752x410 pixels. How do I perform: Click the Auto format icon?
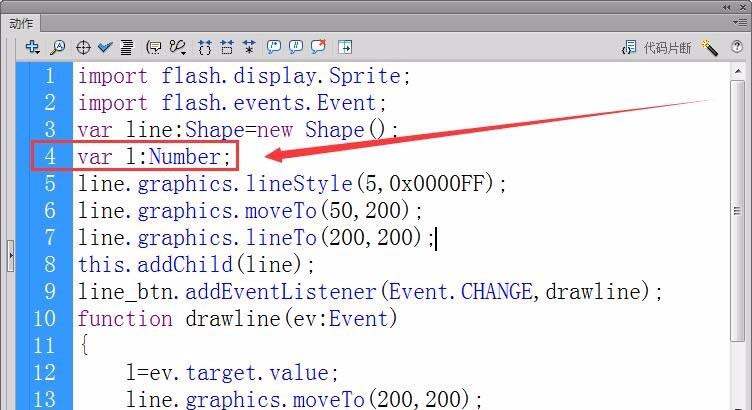point(127,47)
